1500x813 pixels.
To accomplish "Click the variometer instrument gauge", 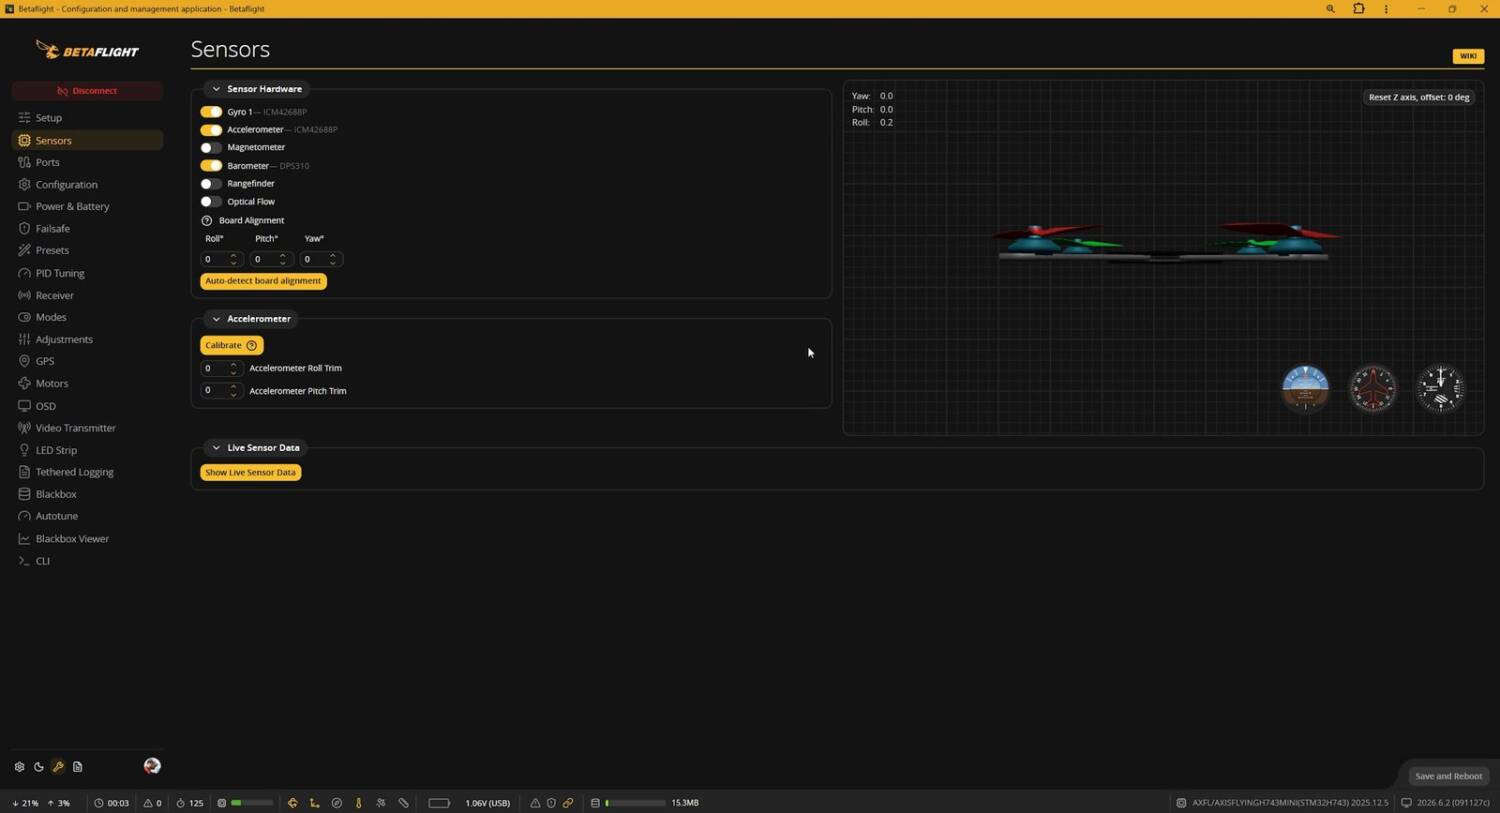I will click(x=1441, y=388).
